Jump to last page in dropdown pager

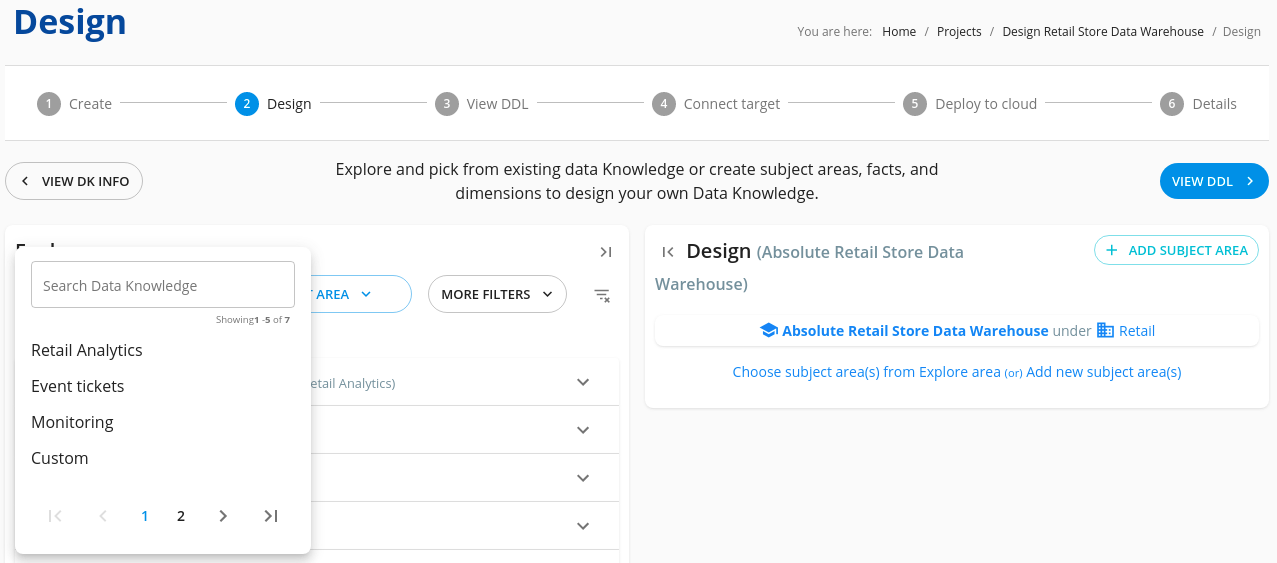270,516
